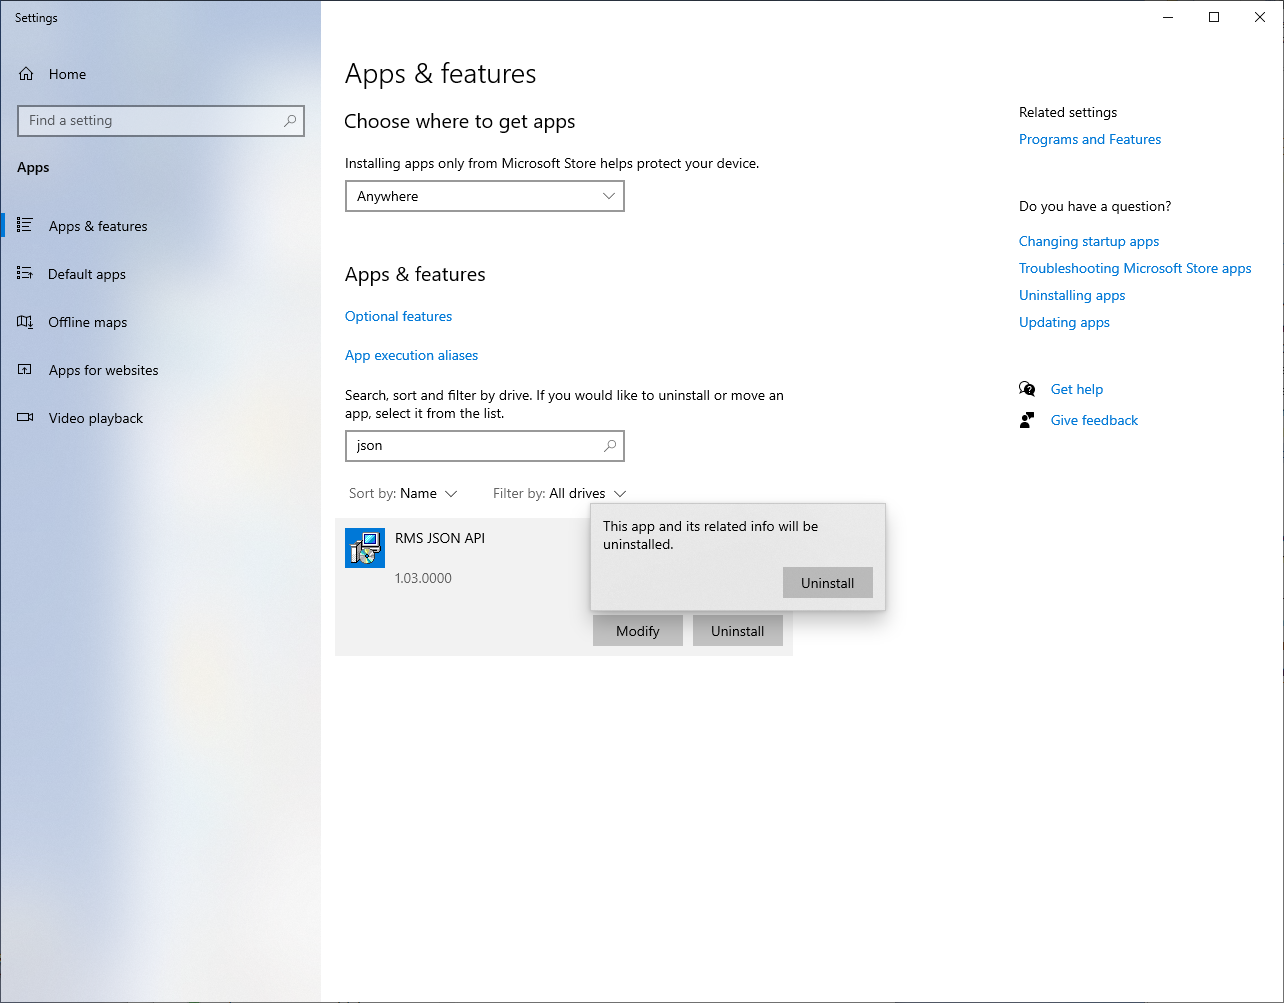This screenshot has width=1284, height=1003.
Task: Click the Get help link
Action: click(1077, 389)
